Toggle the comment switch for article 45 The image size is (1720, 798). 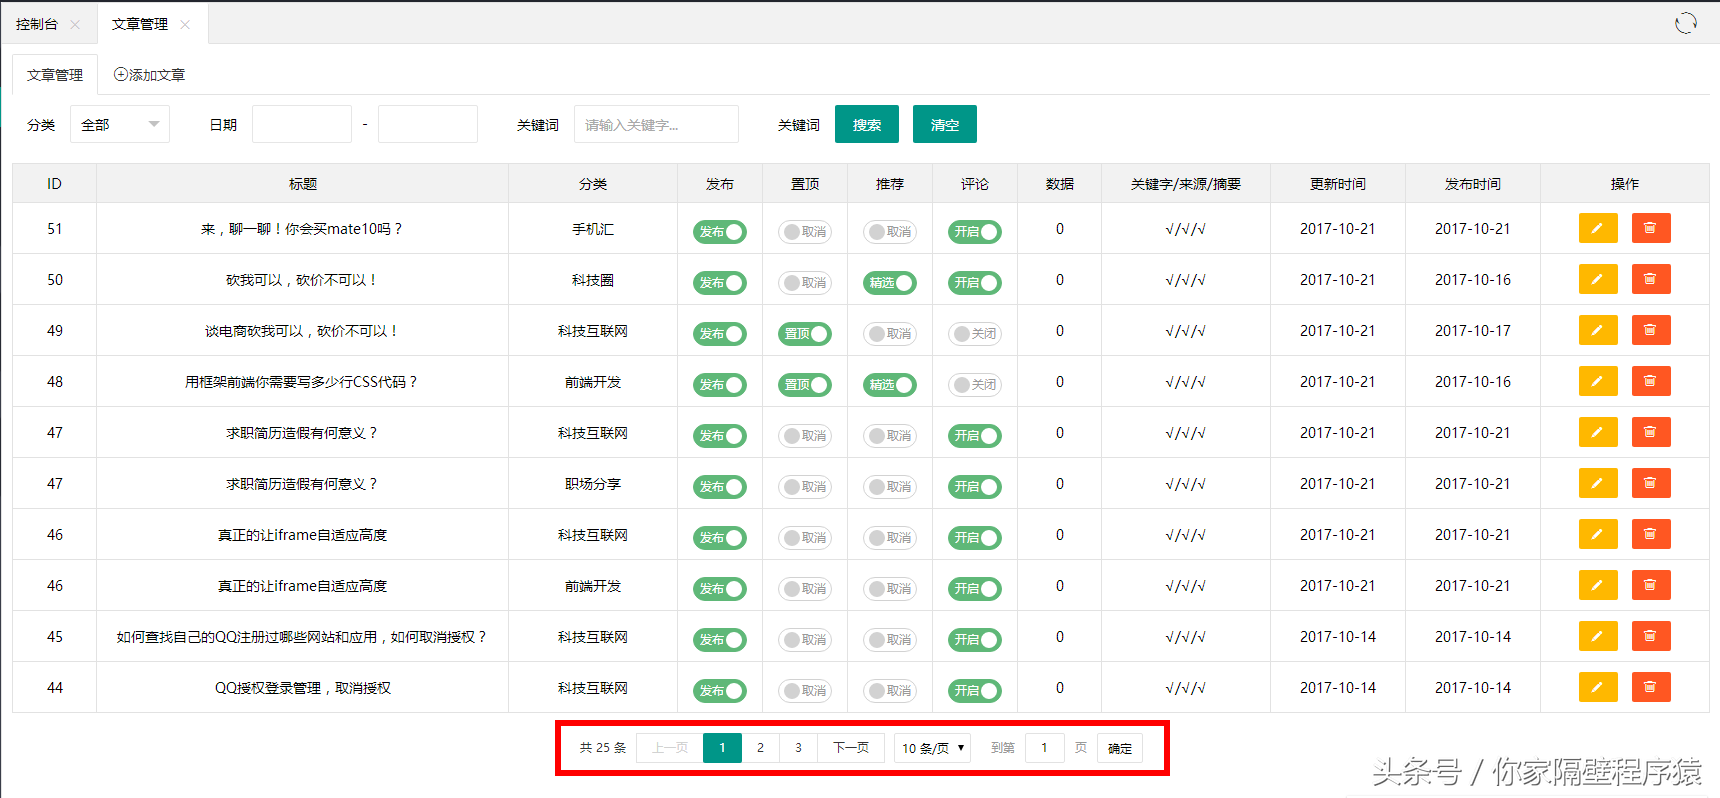(x=975, y=640)
